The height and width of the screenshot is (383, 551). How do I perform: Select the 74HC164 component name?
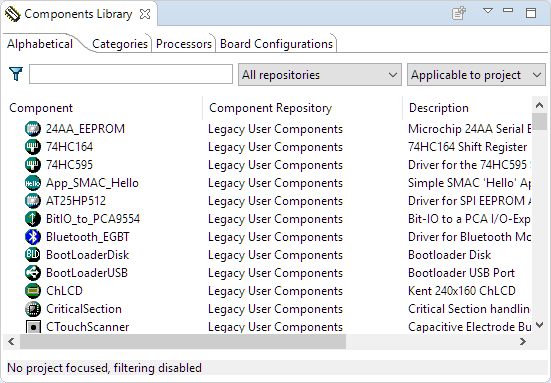click(70, 147)
